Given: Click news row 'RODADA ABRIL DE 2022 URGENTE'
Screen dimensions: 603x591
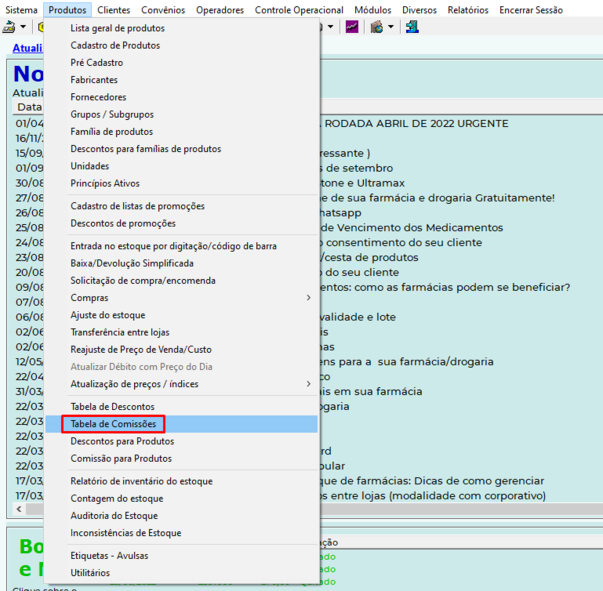Looking at the screenshot, I should coord(416,124).
